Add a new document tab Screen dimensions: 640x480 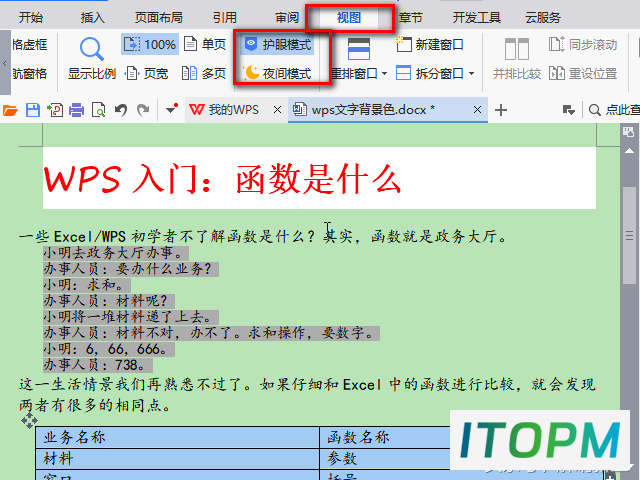(x=501, y=110)
